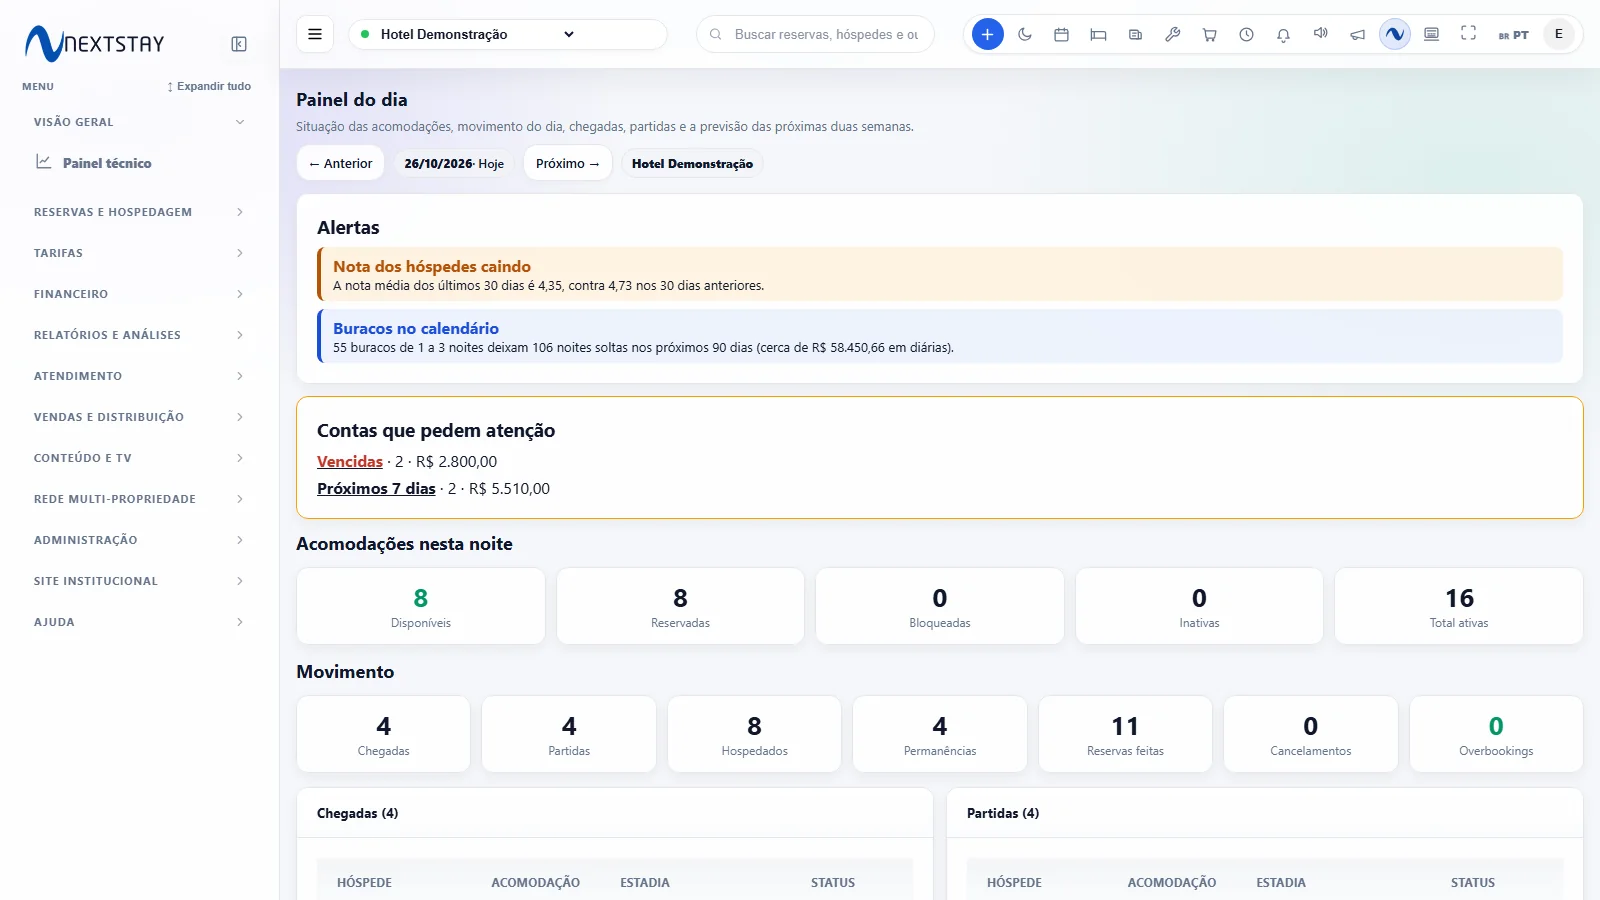
Task: Click the NextStay logo
Action: [95, 44]
